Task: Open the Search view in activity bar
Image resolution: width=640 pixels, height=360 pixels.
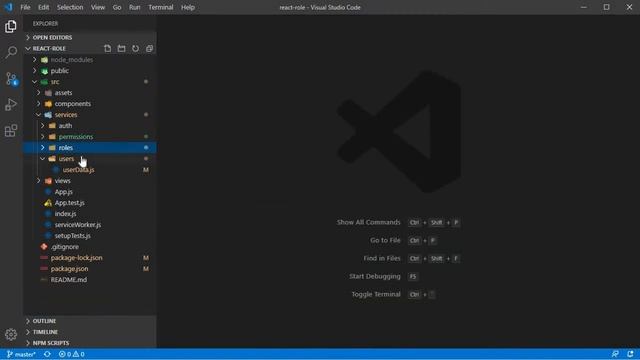Action: click(x=11, y=52)
